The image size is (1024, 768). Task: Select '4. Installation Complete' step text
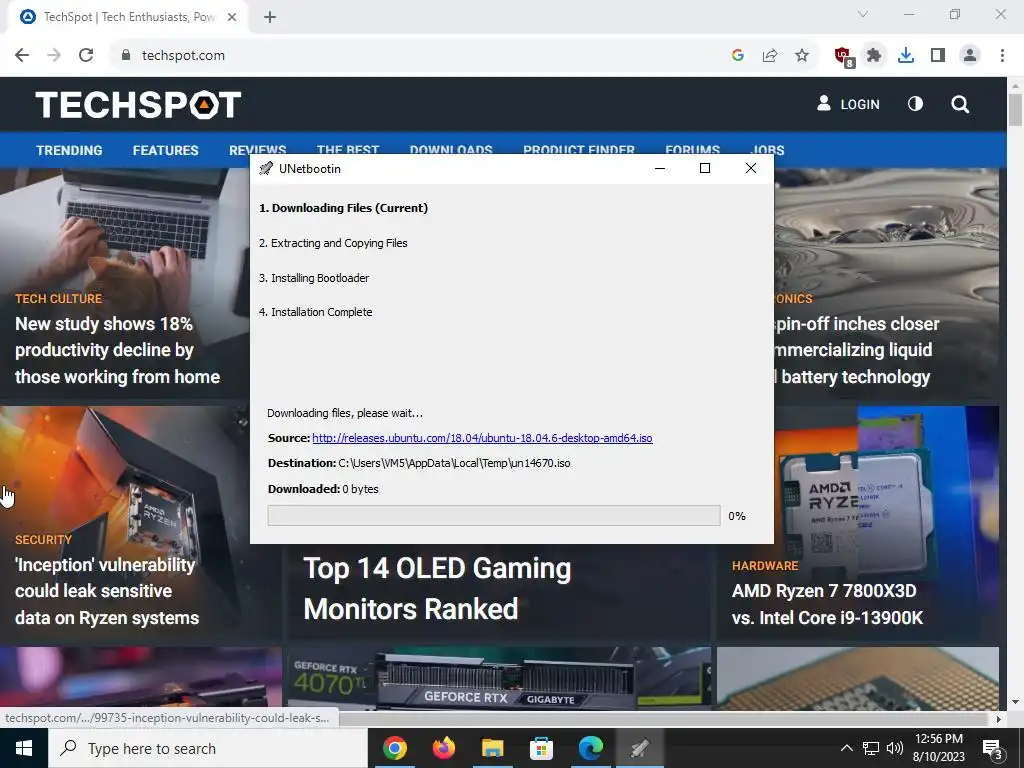(x=315, y=312)
